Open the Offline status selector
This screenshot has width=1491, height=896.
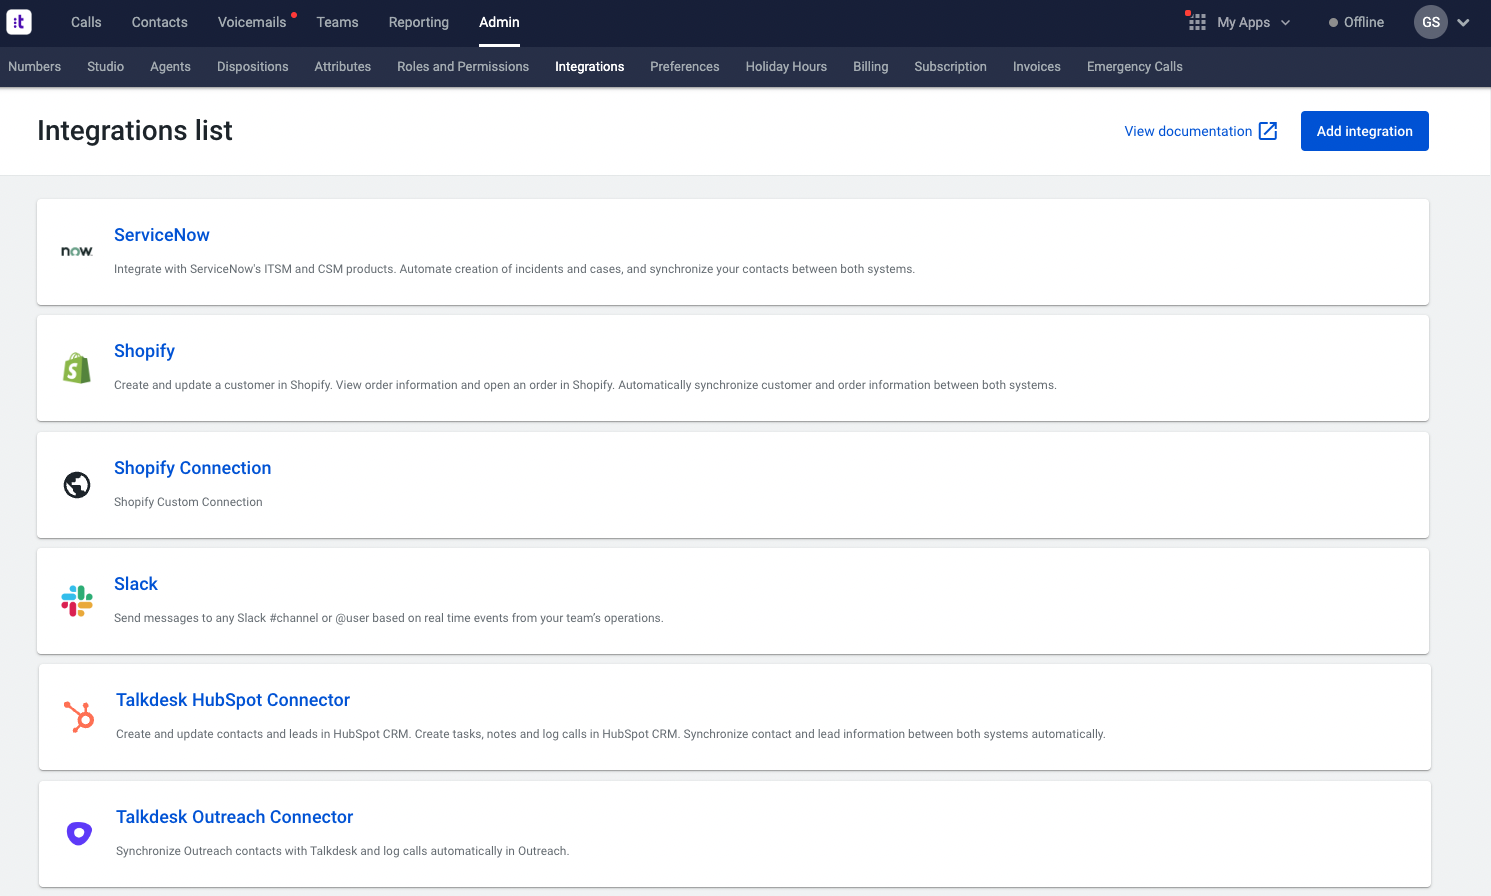point(1356,22)
